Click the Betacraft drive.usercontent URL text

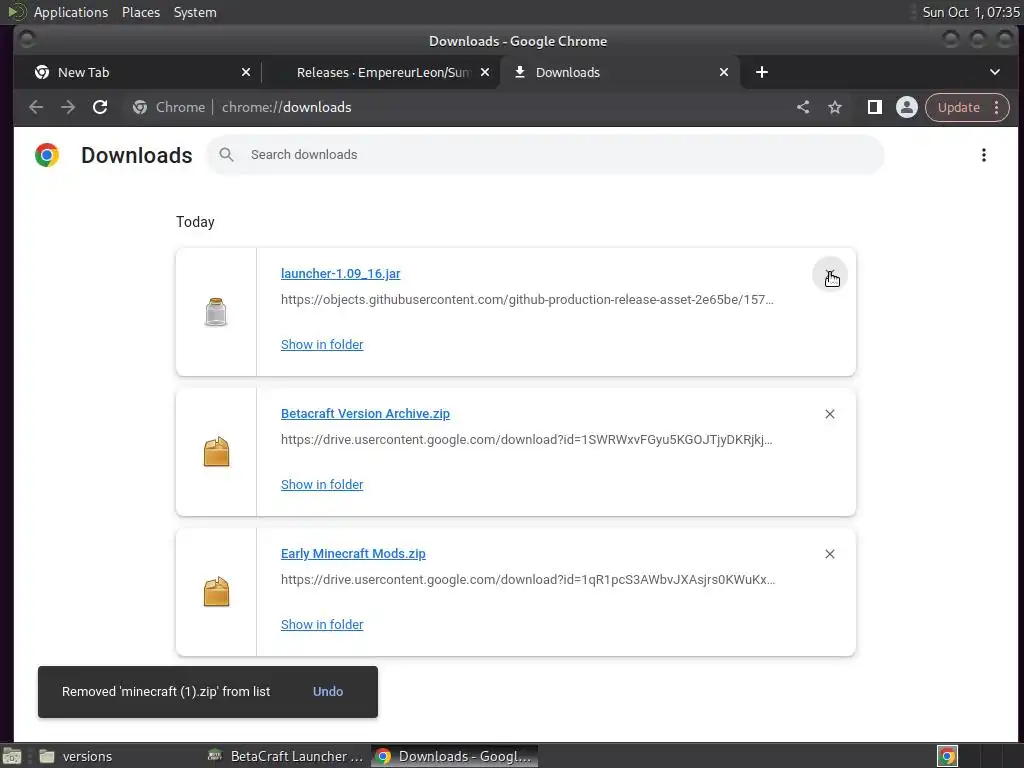click(526, 440)
